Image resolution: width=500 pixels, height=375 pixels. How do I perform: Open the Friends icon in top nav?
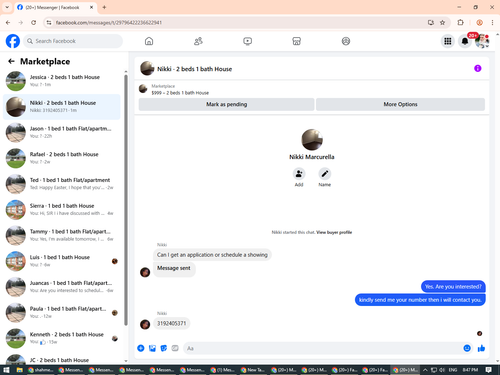click(x=198, y=41)
